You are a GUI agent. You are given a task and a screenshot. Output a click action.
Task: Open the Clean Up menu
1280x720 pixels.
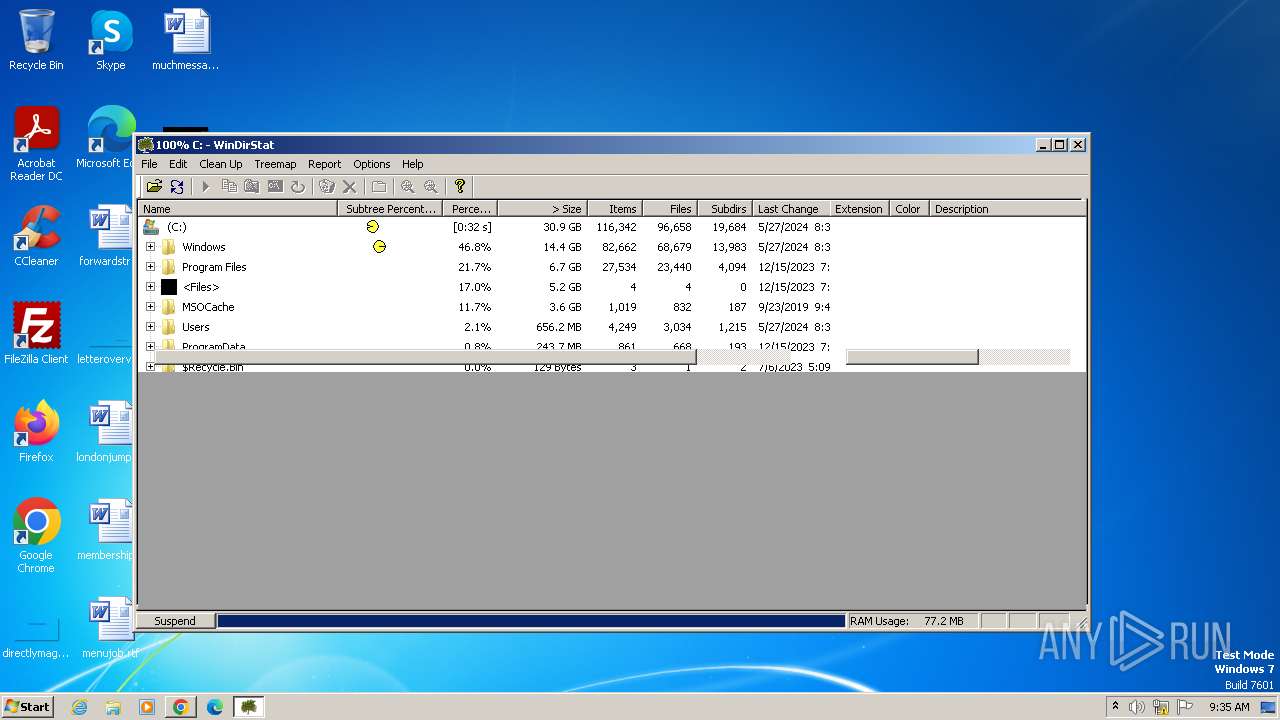tap(220, 164)
